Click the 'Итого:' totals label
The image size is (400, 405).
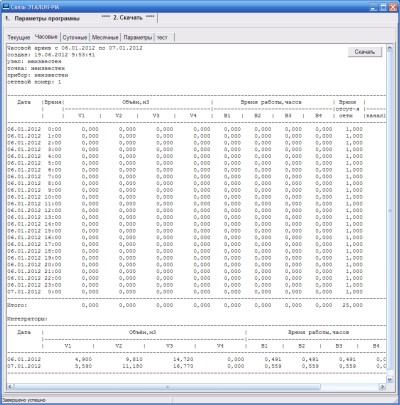[x=17, y=305]
